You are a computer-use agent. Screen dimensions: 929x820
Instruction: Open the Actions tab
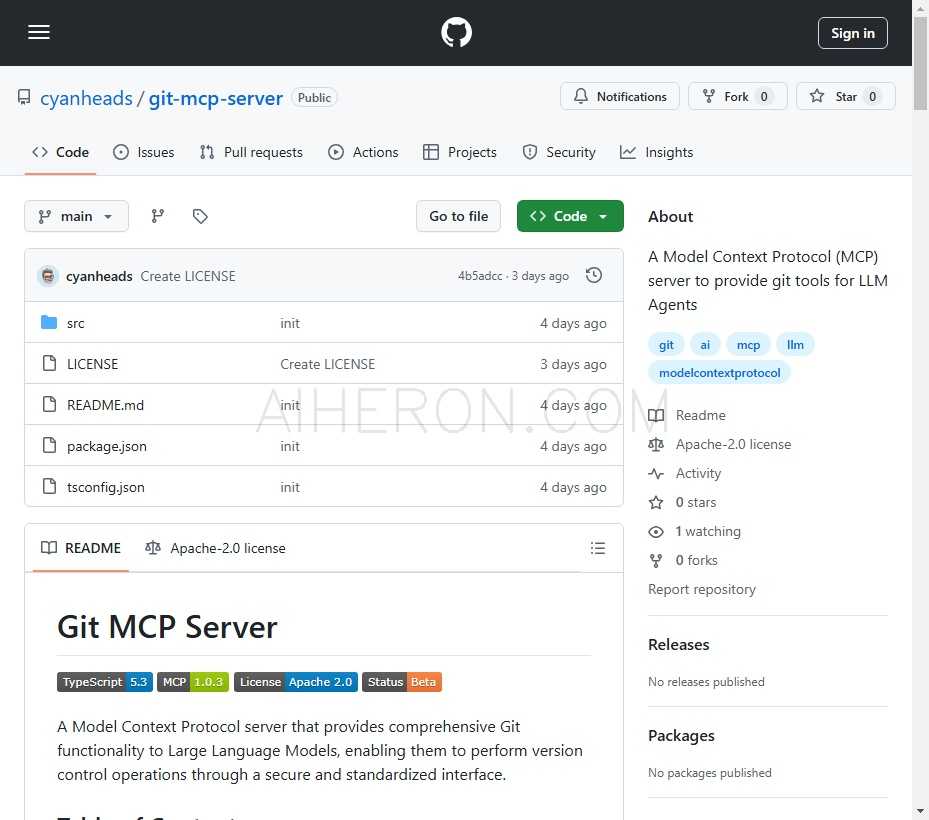363,152
